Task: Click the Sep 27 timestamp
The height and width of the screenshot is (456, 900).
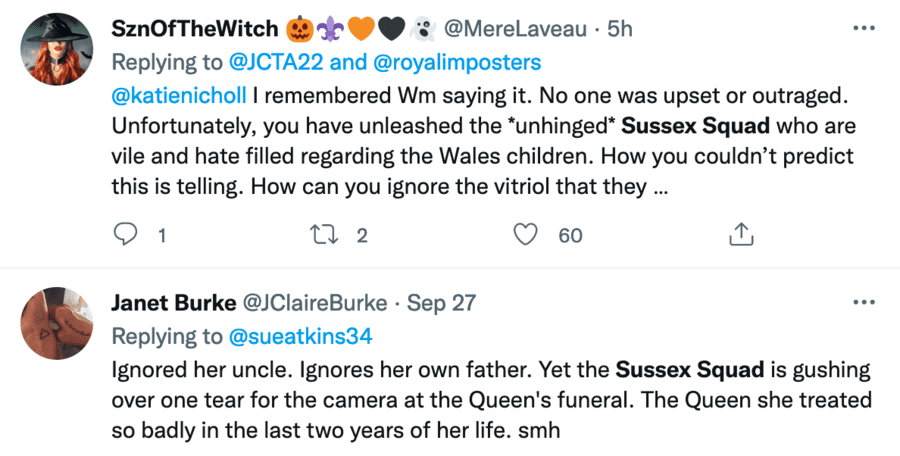Action: pos(440,302)
